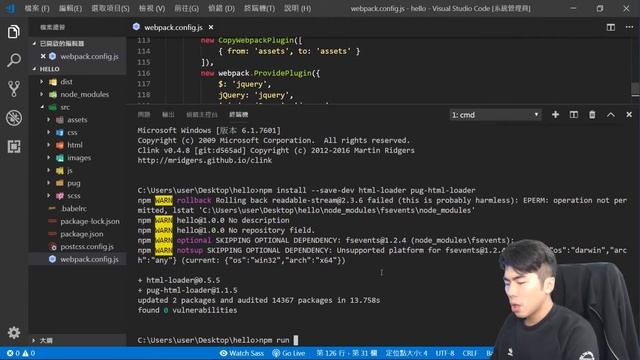Open the View (V) menu
The image size is (640, 360).
click(152, 8)
